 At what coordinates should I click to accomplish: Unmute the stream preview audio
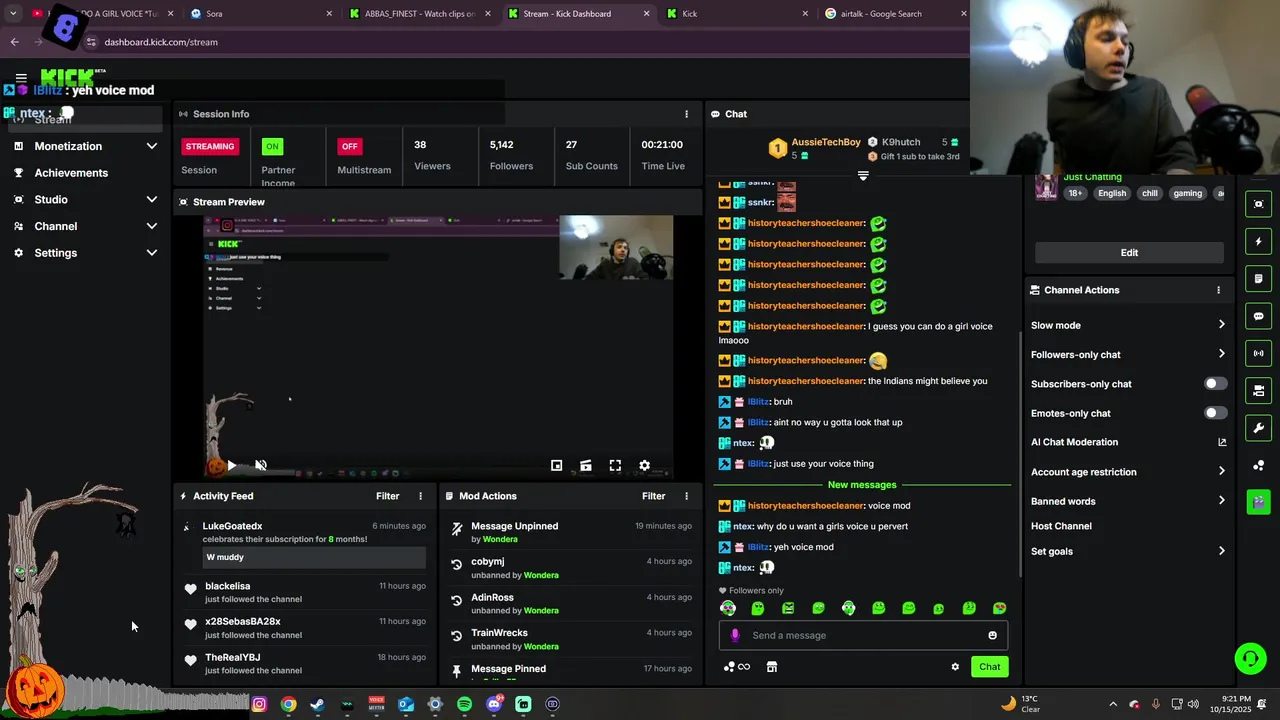[x=261, y=465]
